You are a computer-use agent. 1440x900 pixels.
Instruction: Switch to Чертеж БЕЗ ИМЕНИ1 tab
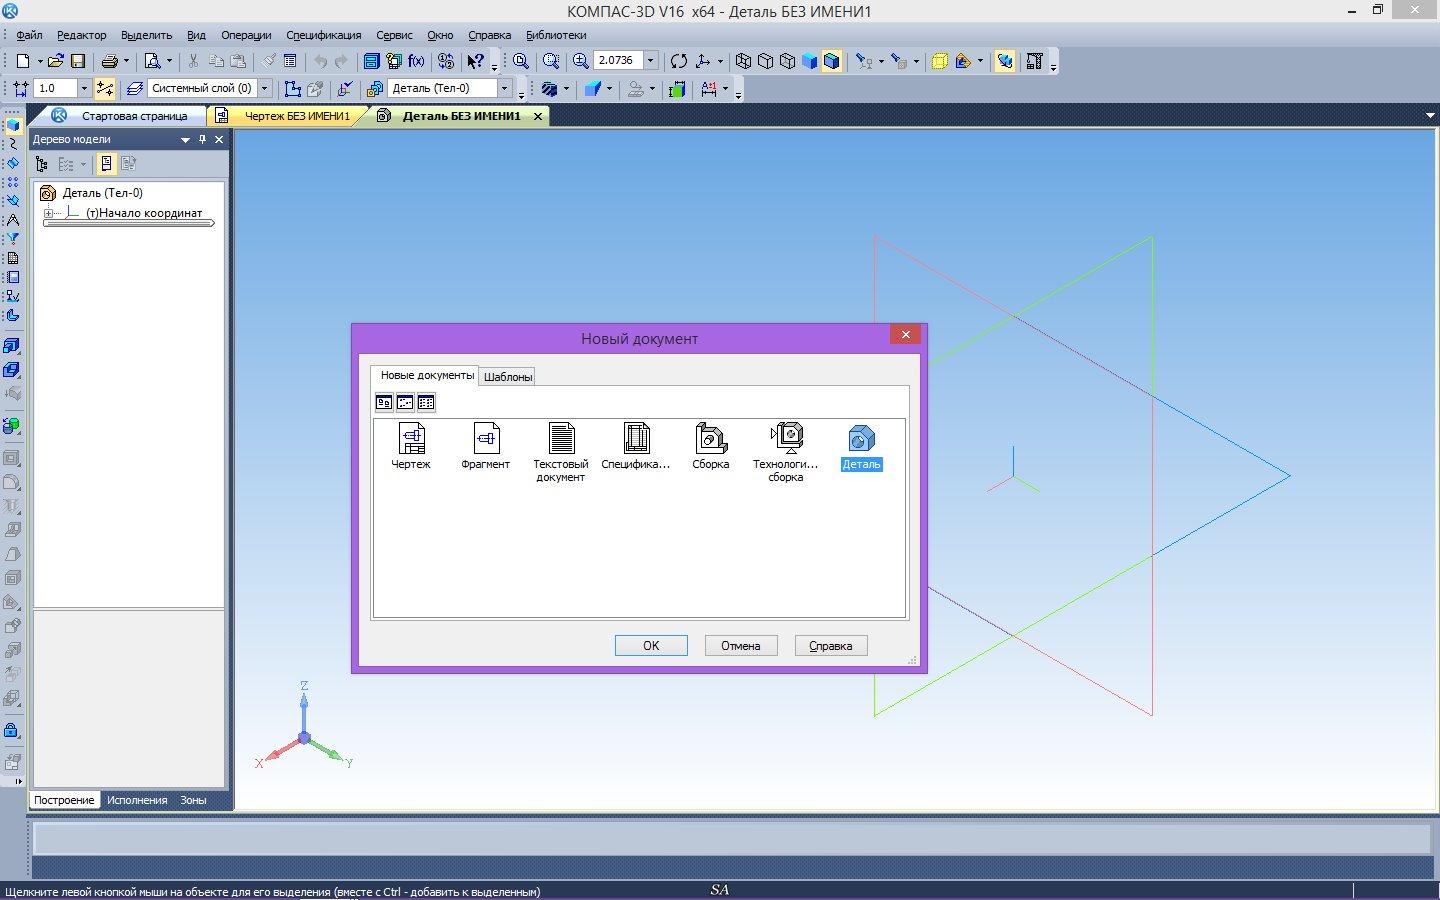[297, 116]
